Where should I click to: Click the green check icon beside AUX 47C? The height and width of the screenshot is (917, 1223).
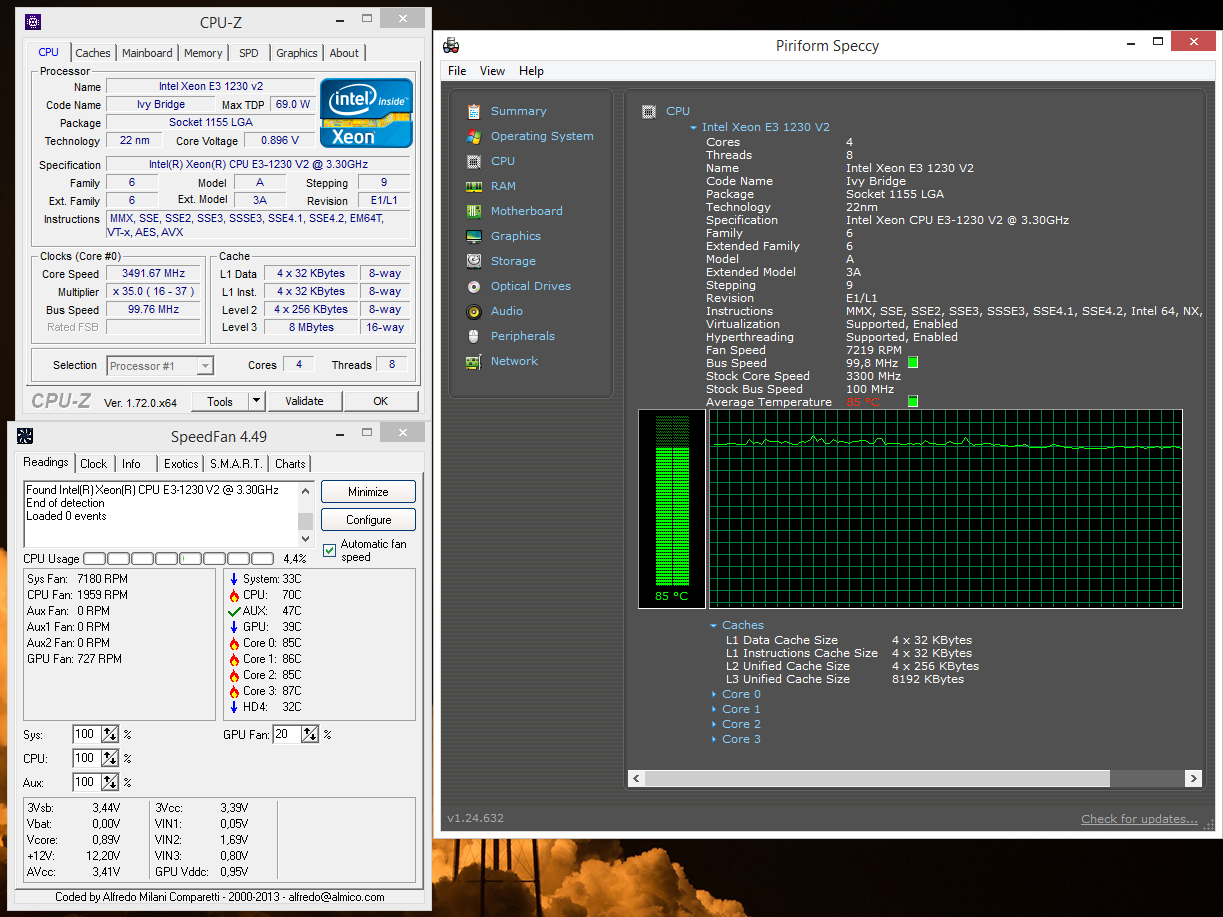[234, 611]
